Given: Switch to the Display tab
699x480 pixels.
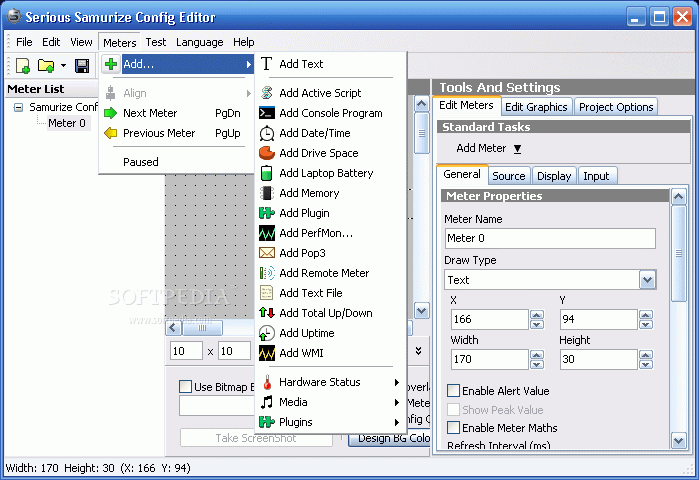Looking at the screenshot, I should 554,176.
